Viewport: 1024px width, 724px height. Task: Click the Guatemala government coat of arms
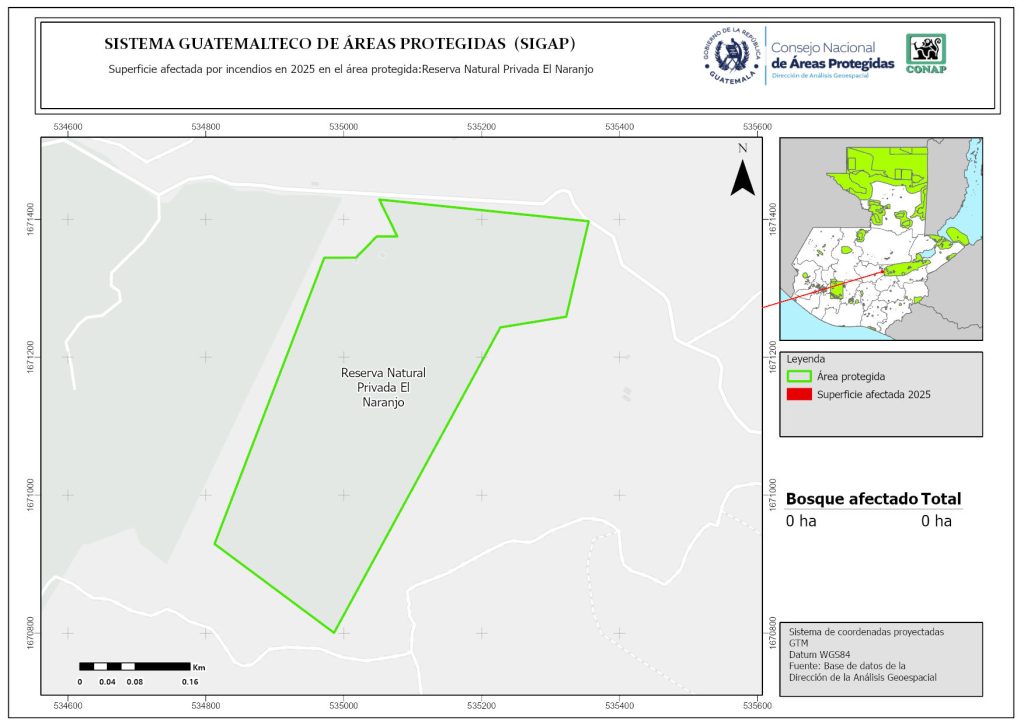(732, 55)
